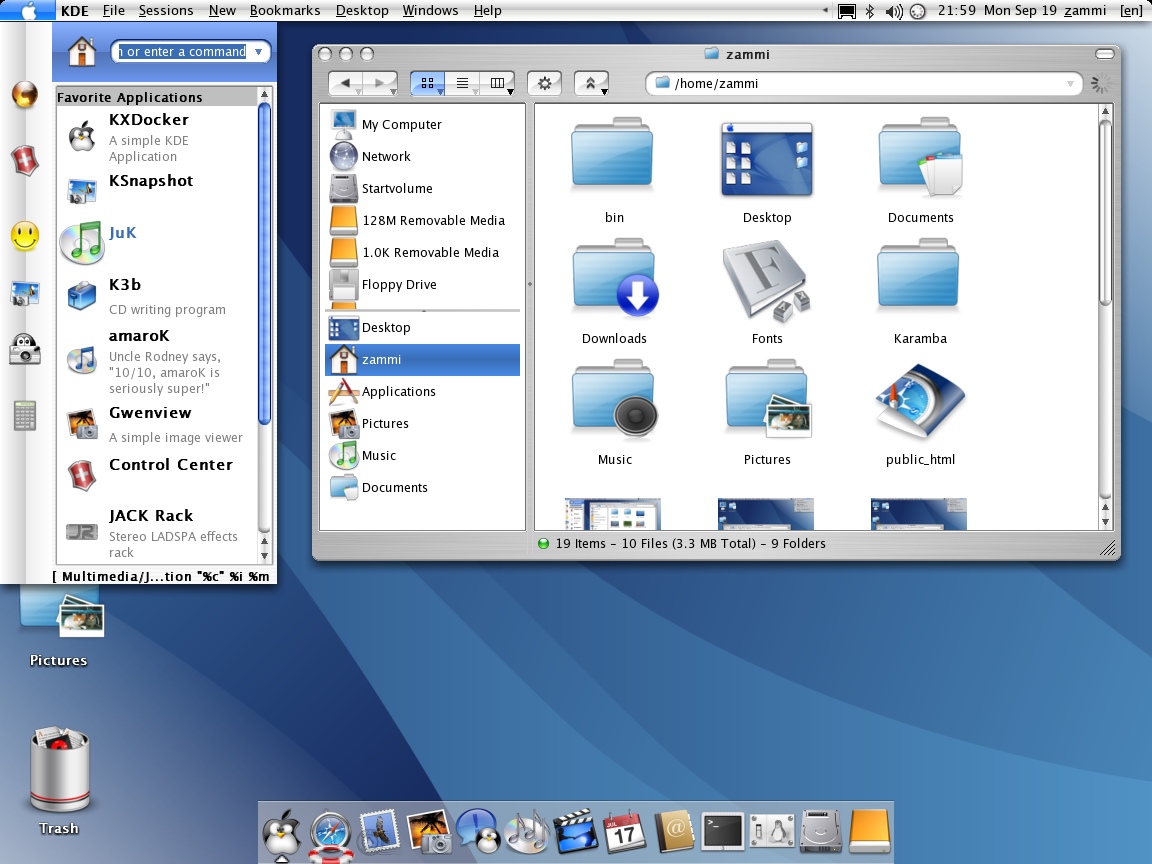Launch amaroK from the favorites list
Viewport: 1152px width, 864px height.
[157, 361]
